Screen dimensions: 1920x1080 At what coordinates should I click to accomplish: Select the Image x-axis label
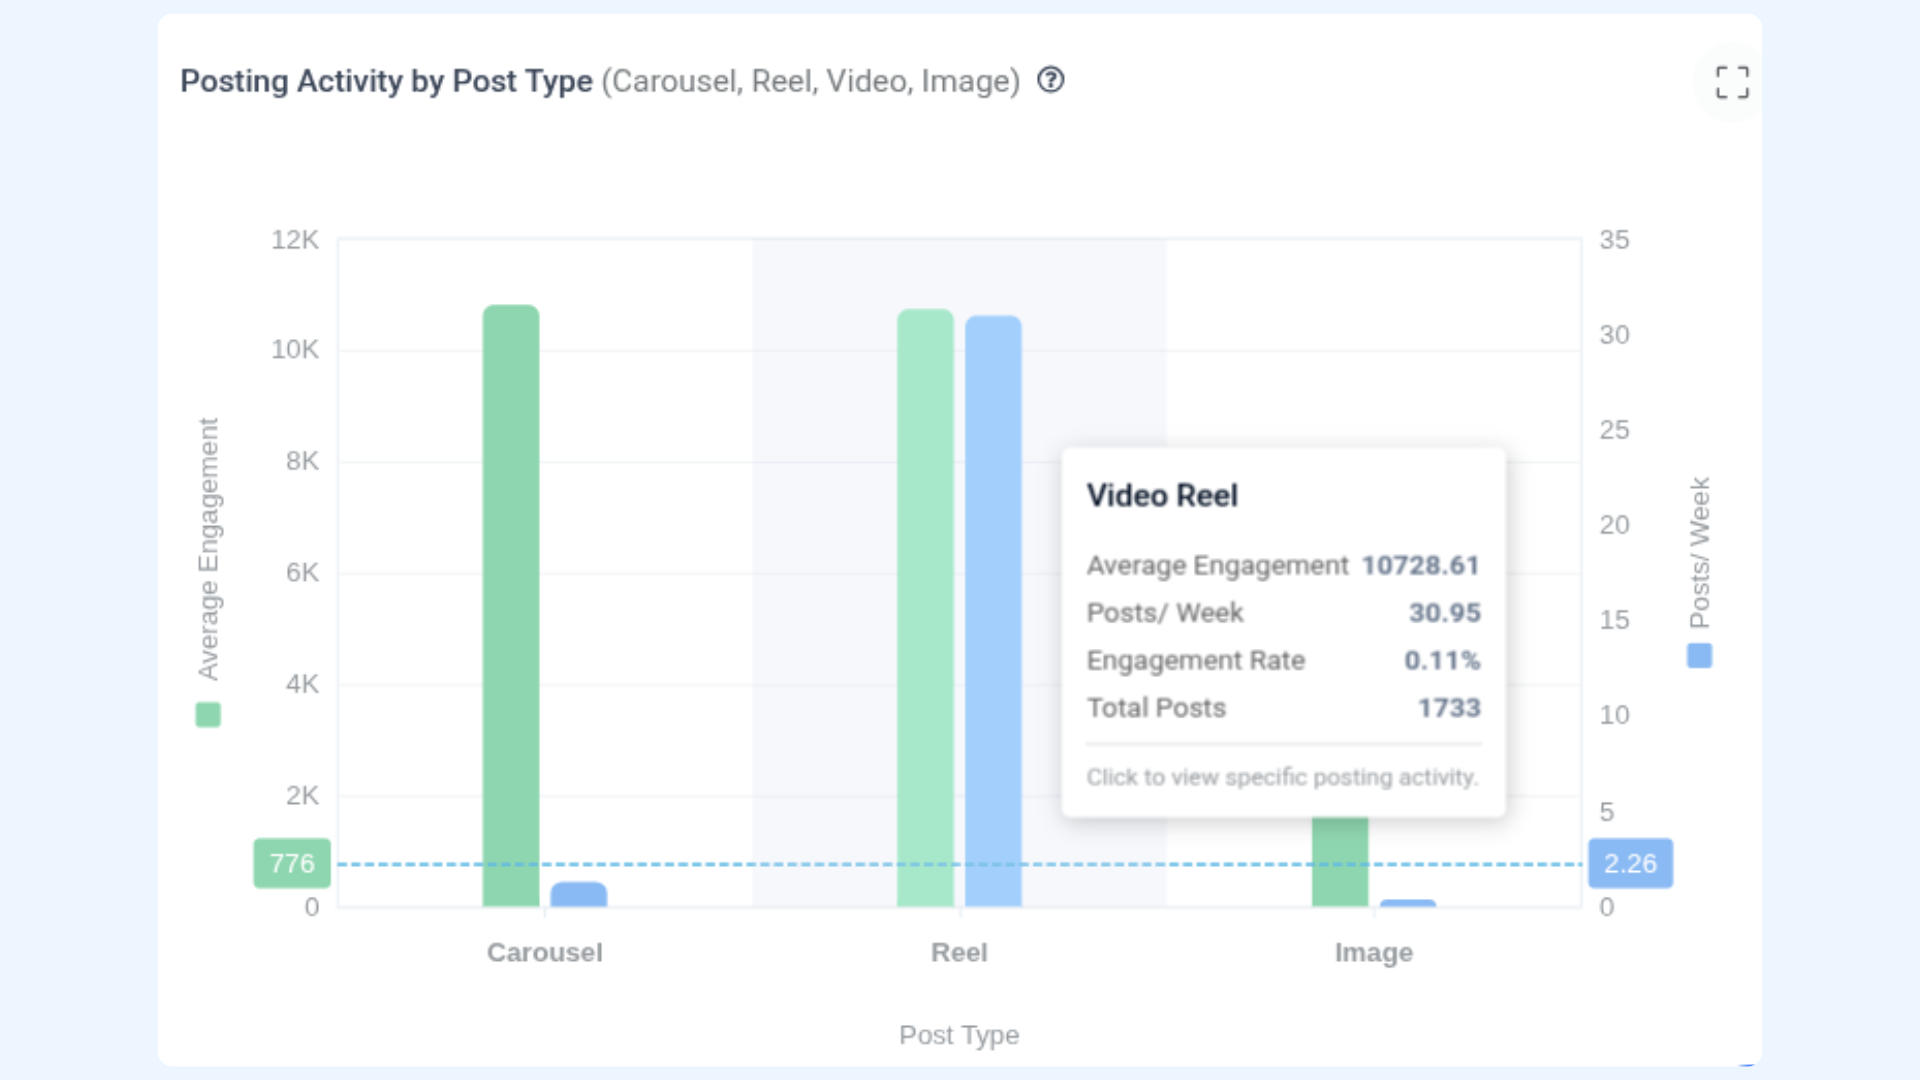point(1373,952)
